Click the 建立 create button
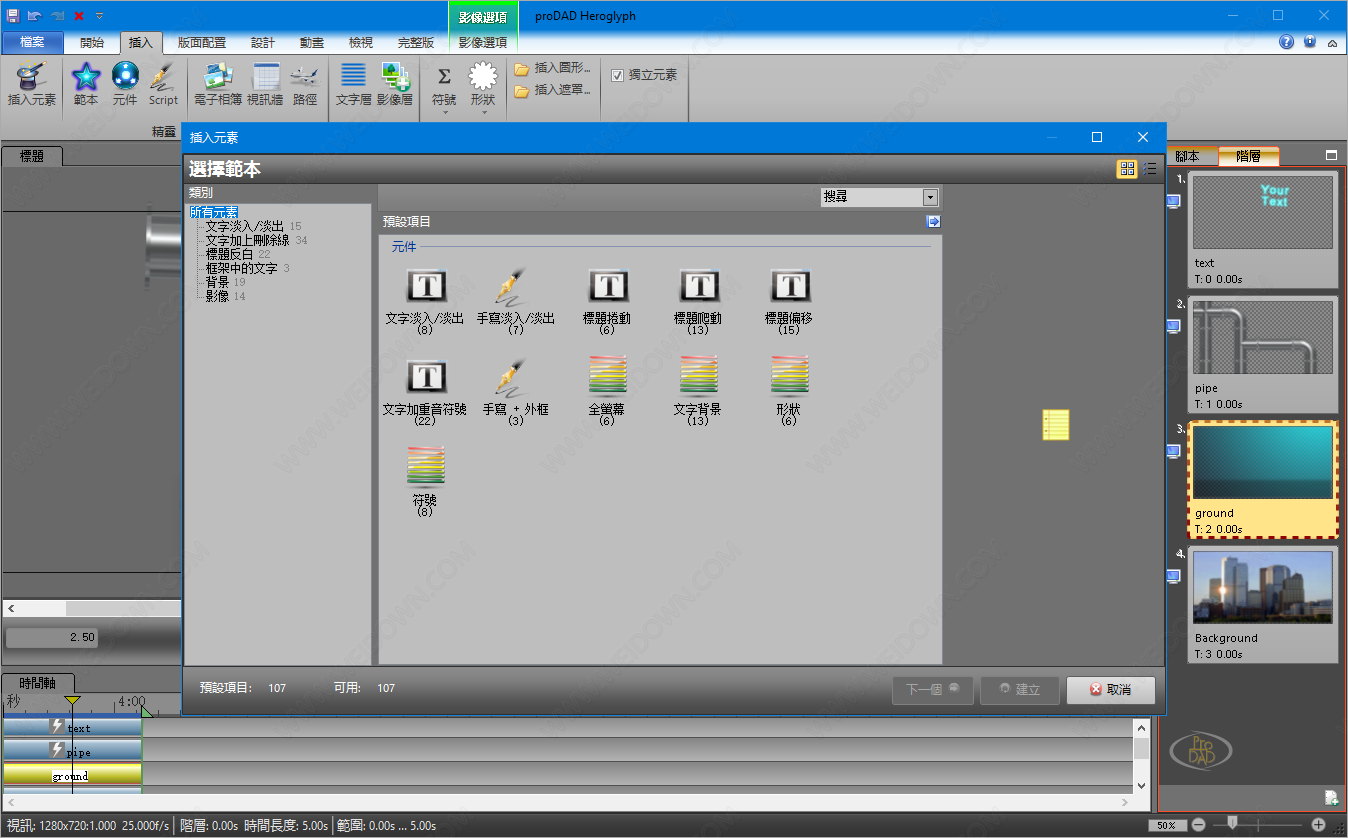 1020,690
